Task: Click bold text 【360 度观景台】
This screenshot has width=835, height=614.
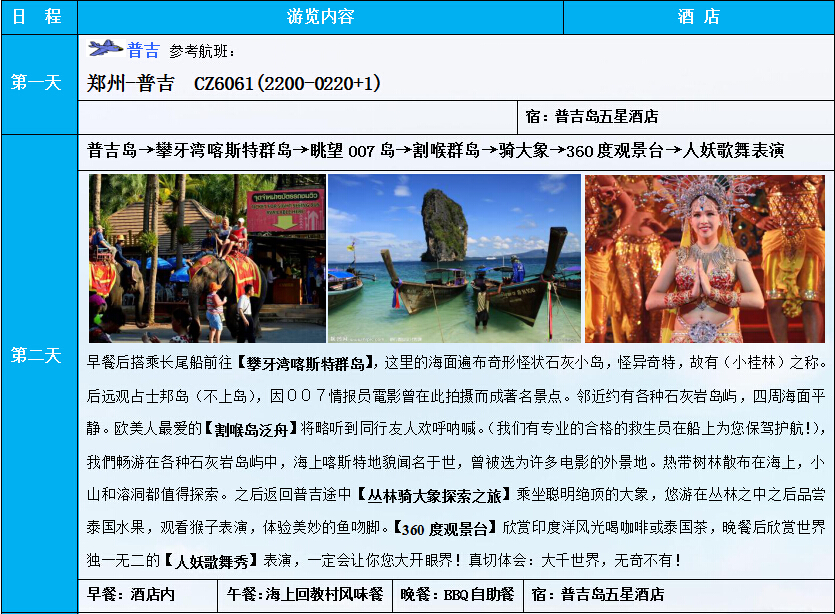Action: (445, 529)
